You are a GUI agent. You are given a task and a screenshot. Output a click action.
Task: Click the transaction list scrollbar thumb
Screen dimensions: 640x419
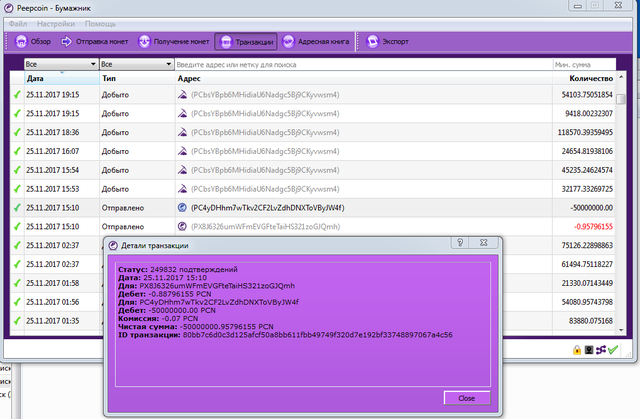point(621,99)
